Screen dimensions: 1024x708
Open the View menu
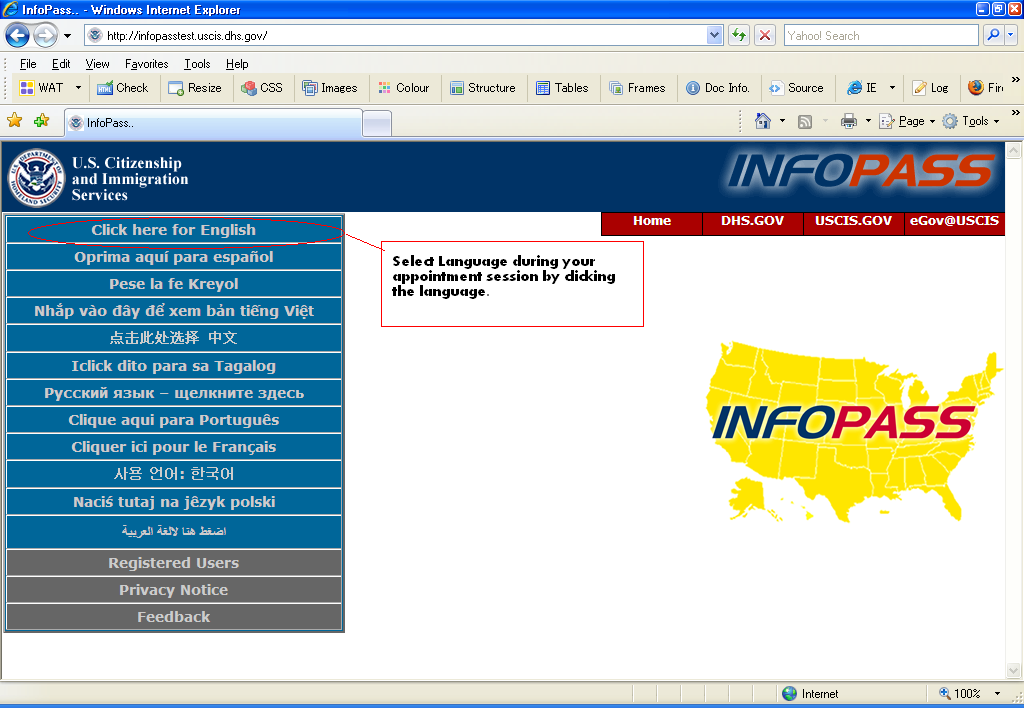point(97,63)
